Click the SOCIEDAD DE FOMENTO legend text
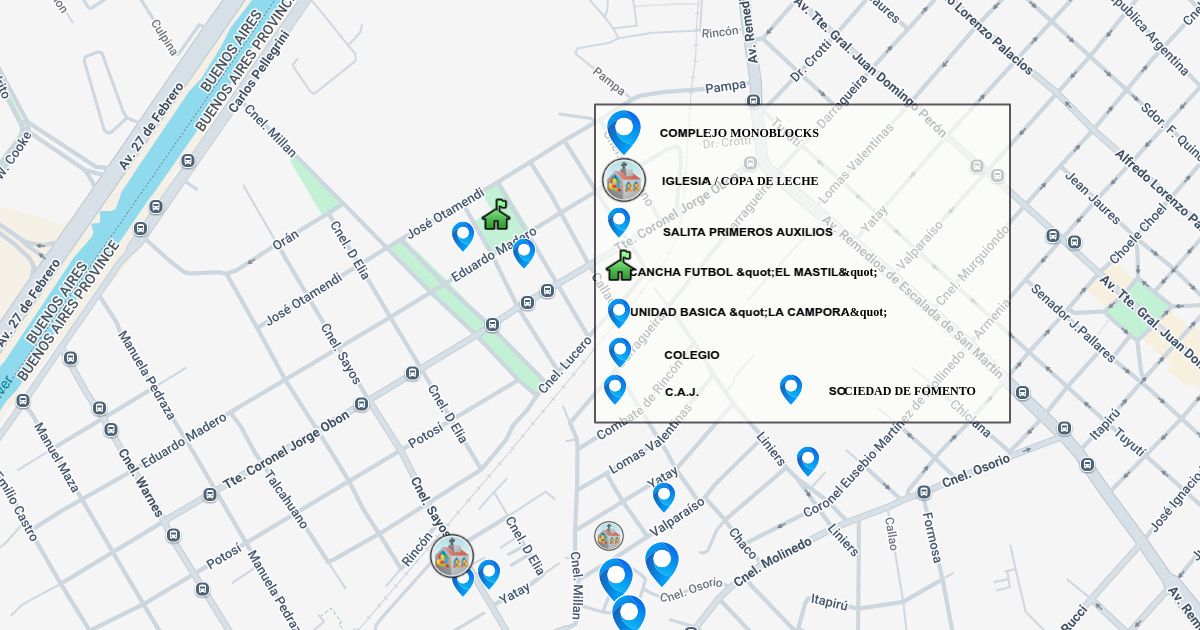The width and height of the screenshot is (1200, 630). (x=901, y=391)
